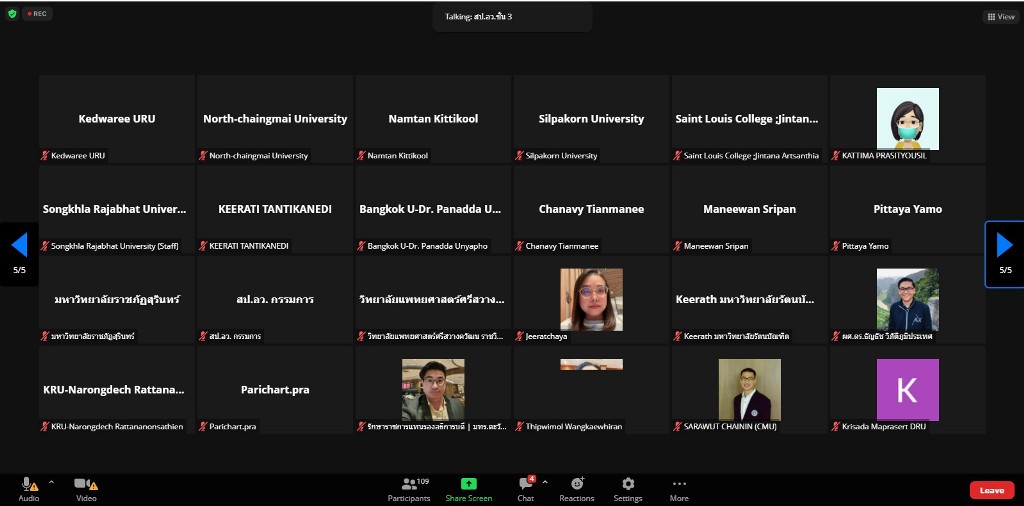Image resolution: width=1024 pixels, height=506 pixels.
Task: Select Jeeraschaya's video thumbnail
Action: [591, 299]
